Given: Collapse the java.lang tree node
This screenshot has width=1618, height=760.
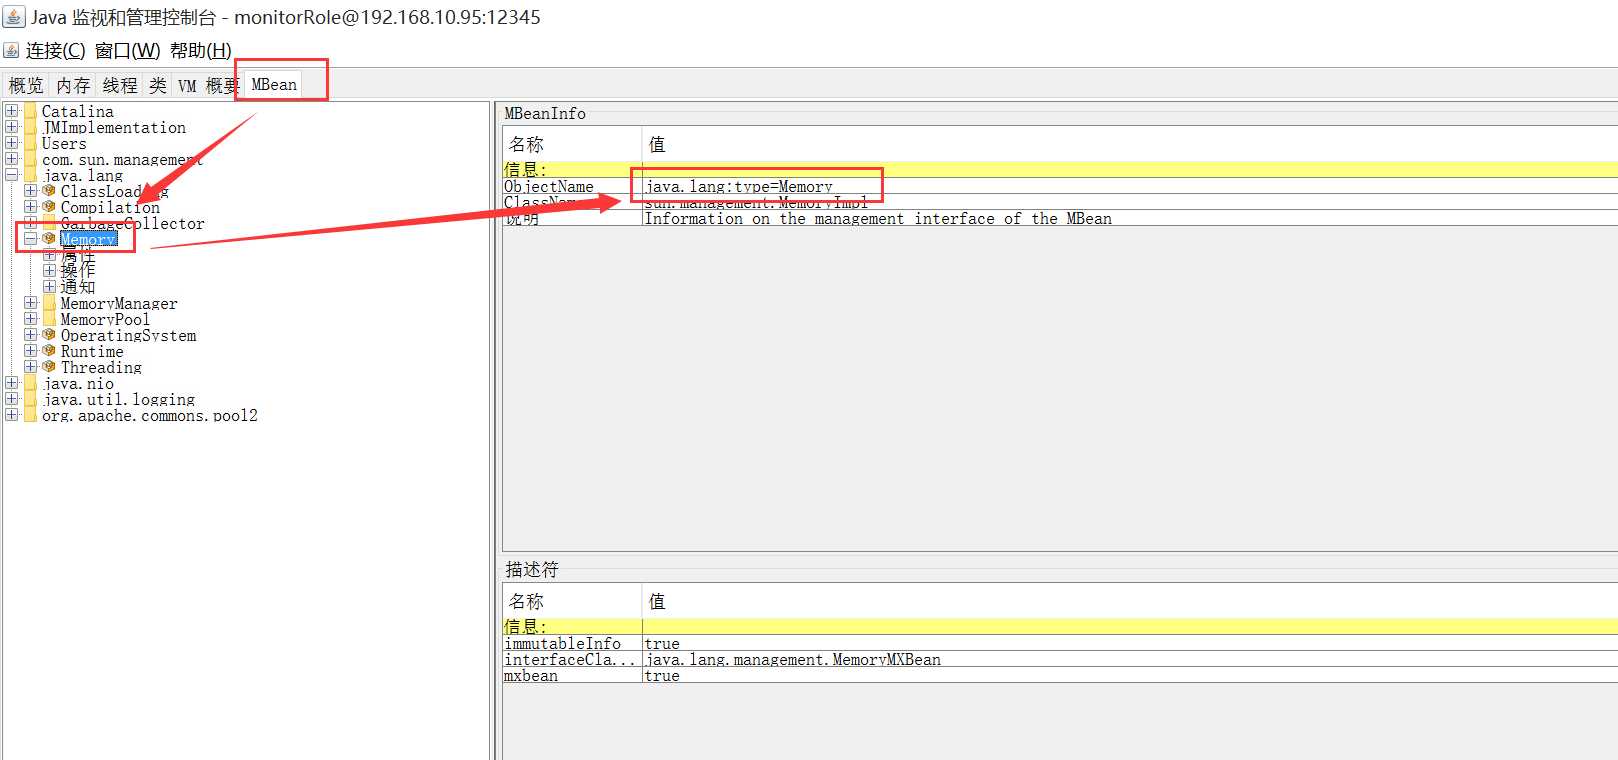Looking at the screenshot, I should pos(11,175).
